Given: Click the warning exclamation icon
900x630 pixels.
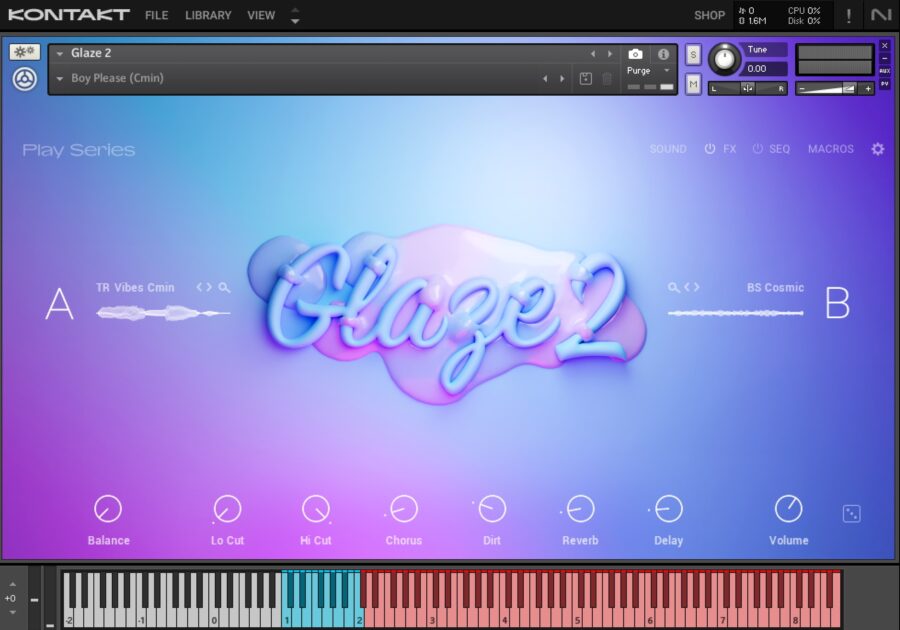Looking at the screenshot, I should pos(849,15).
